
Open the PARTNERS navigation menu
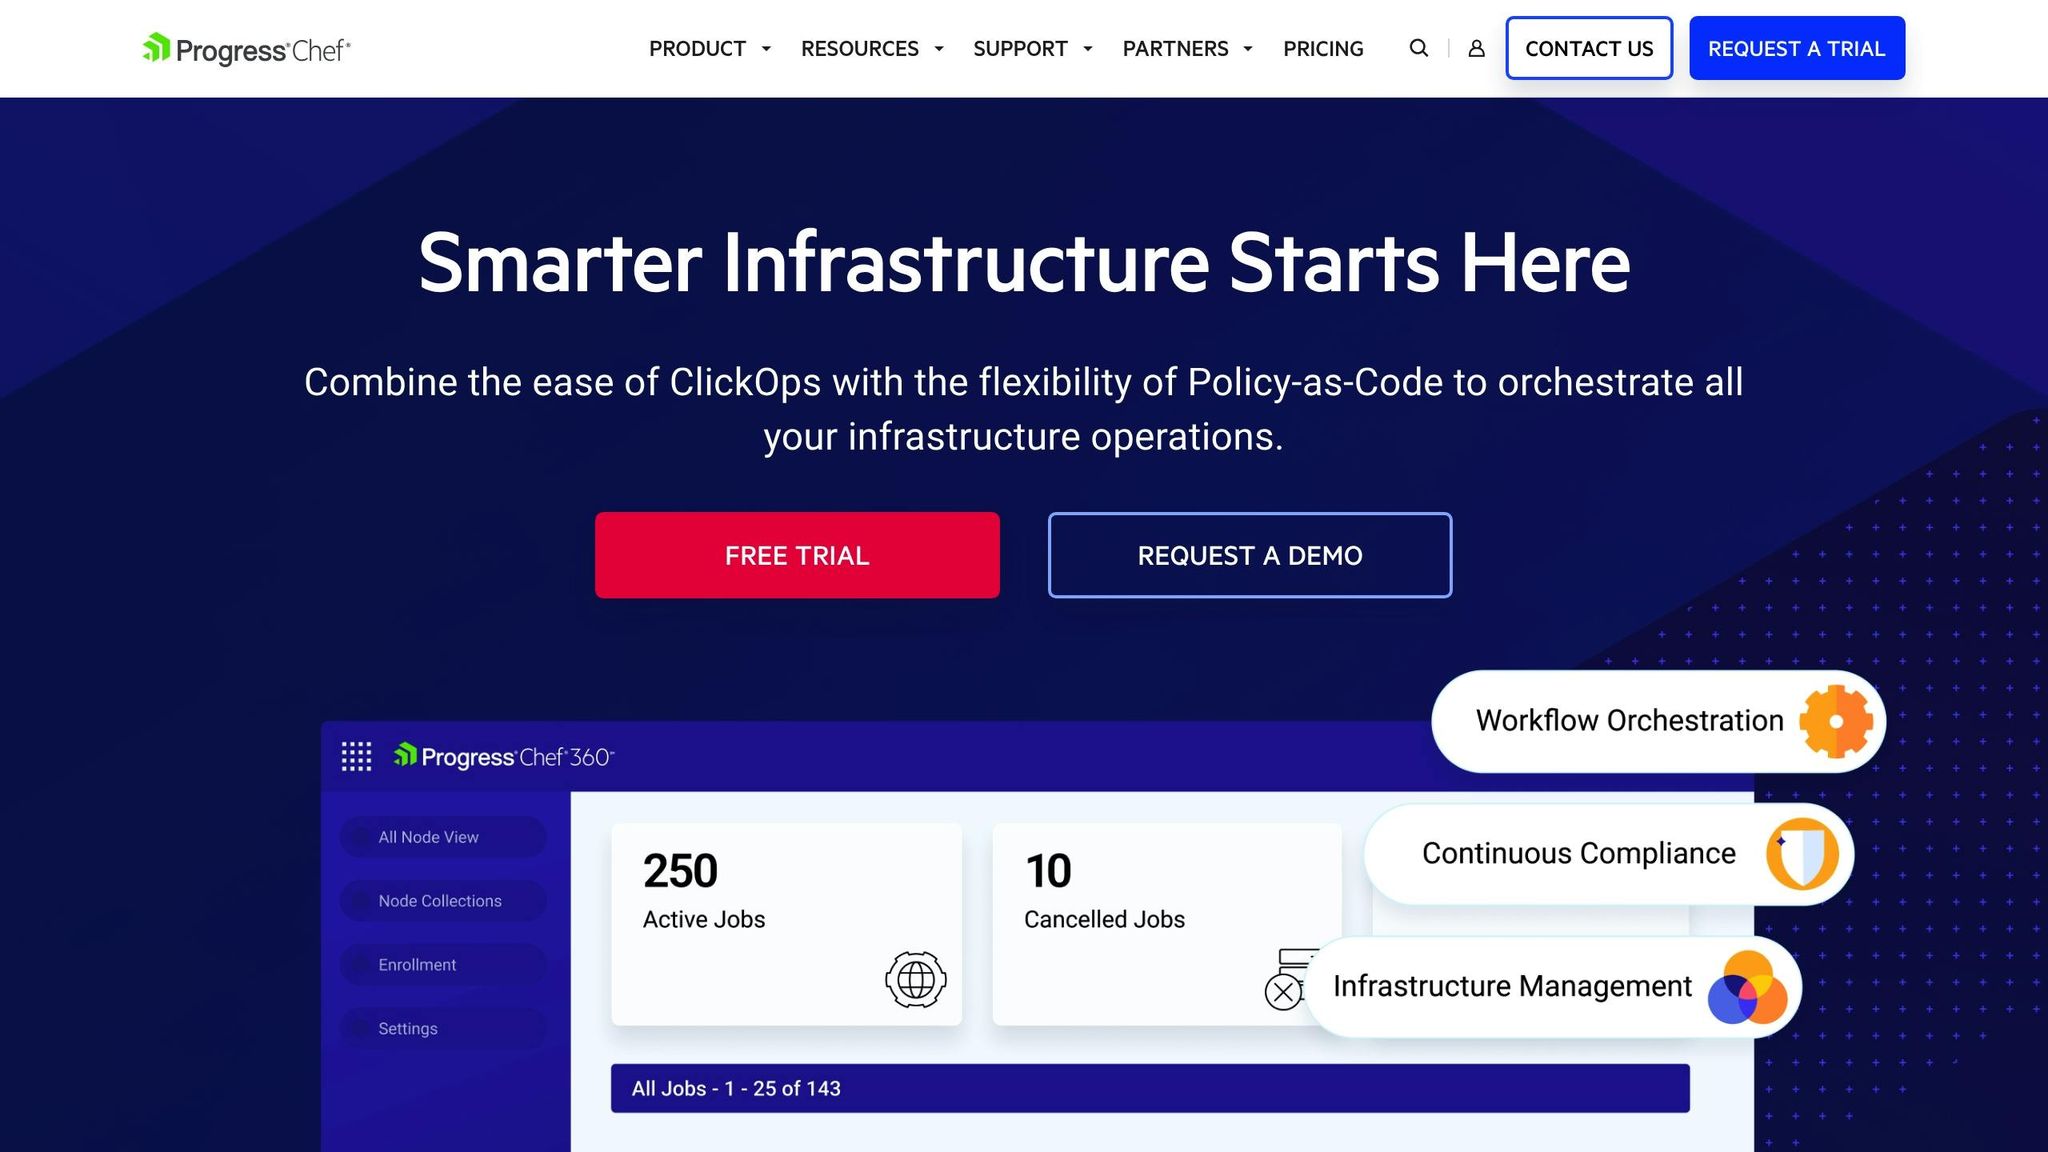[1187, 49]
